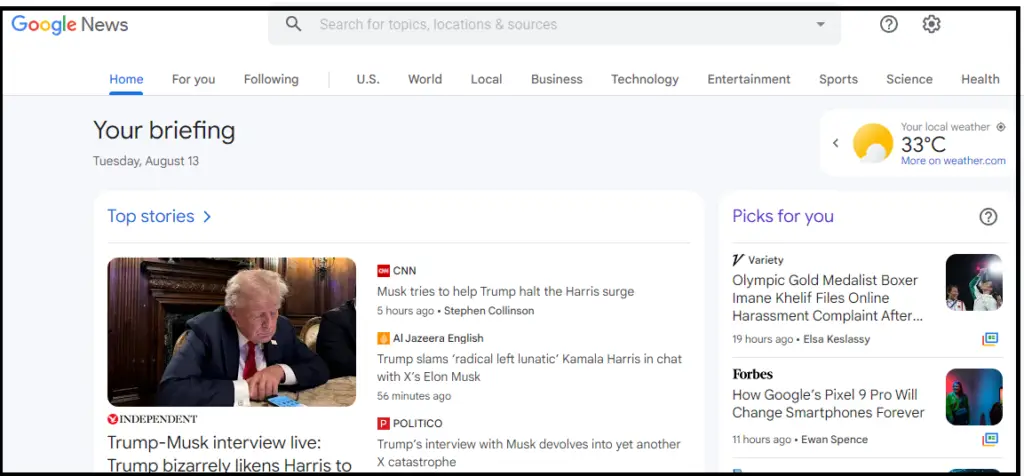
Task: Open full coverage icon for Forbes story
Action: (990, 439)
